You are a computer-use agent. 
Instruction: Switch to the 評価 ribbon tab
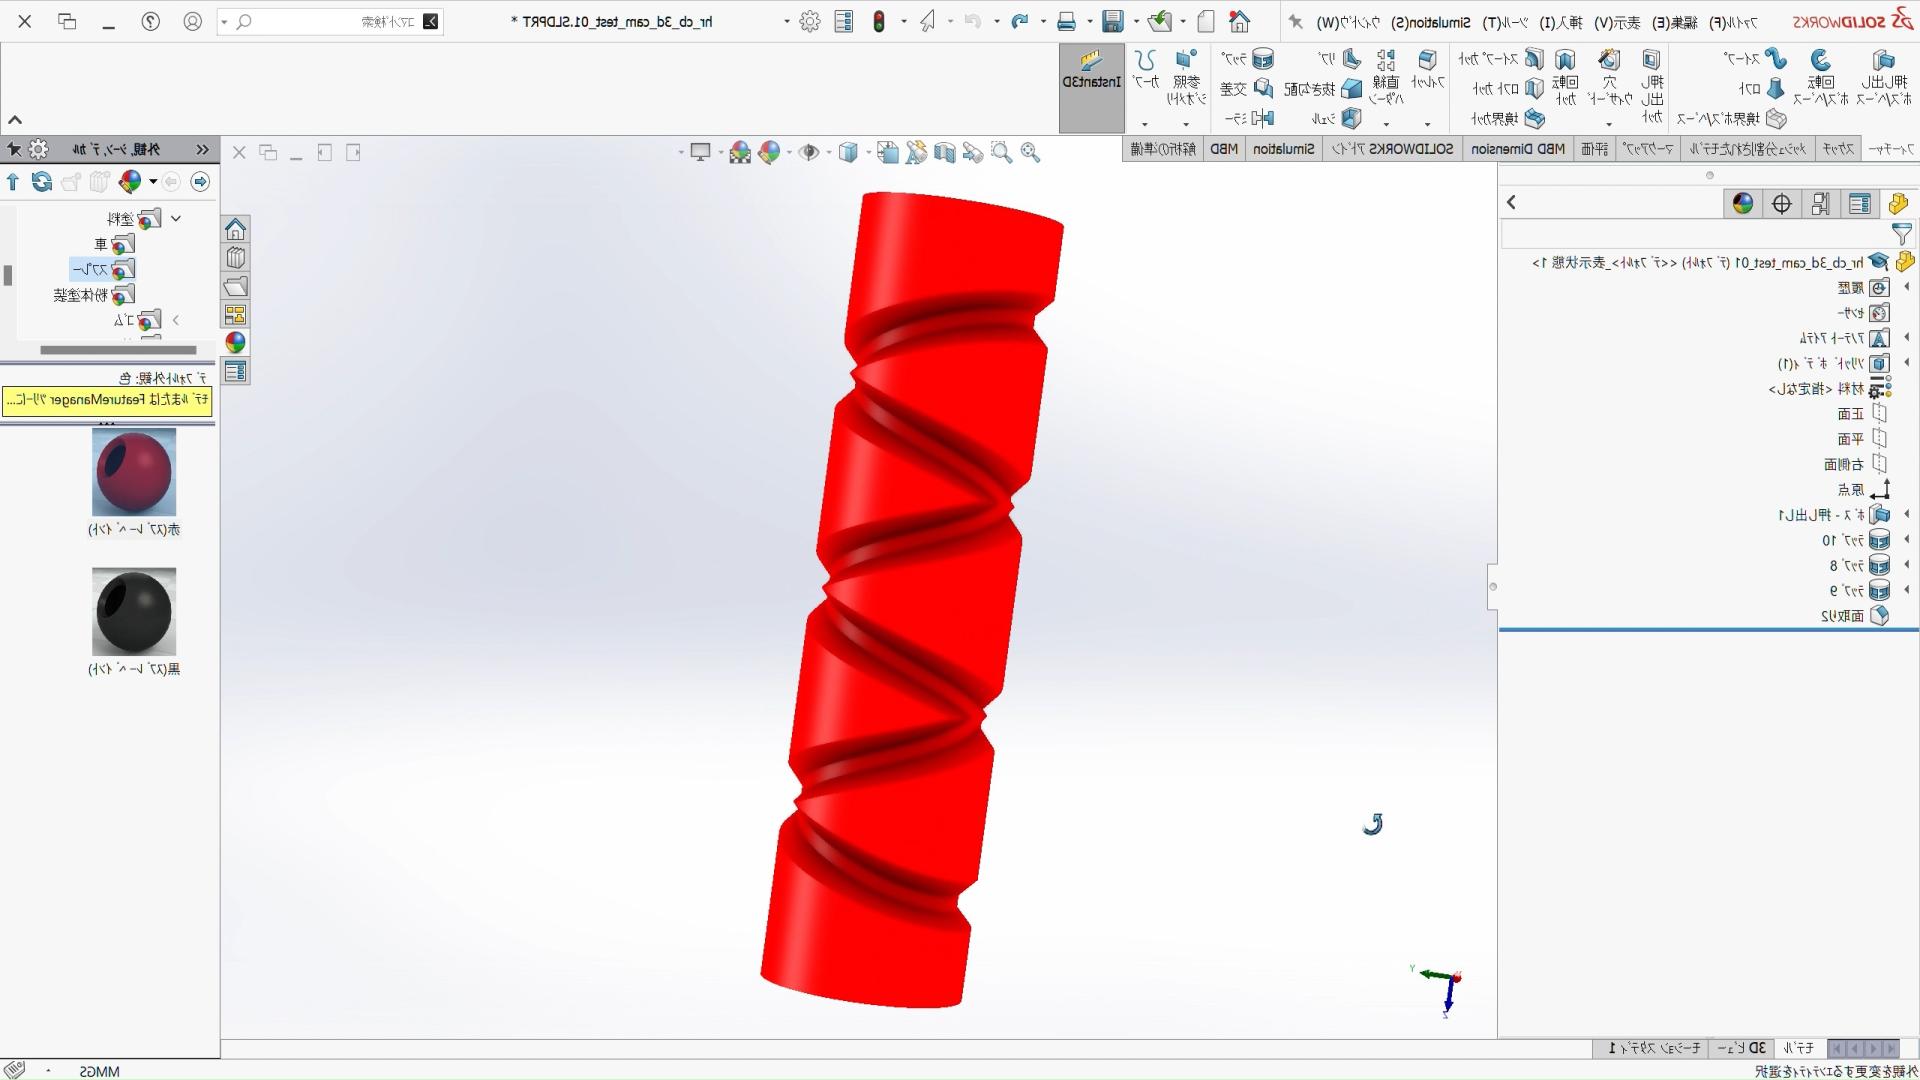click(x=1595, y=149)
